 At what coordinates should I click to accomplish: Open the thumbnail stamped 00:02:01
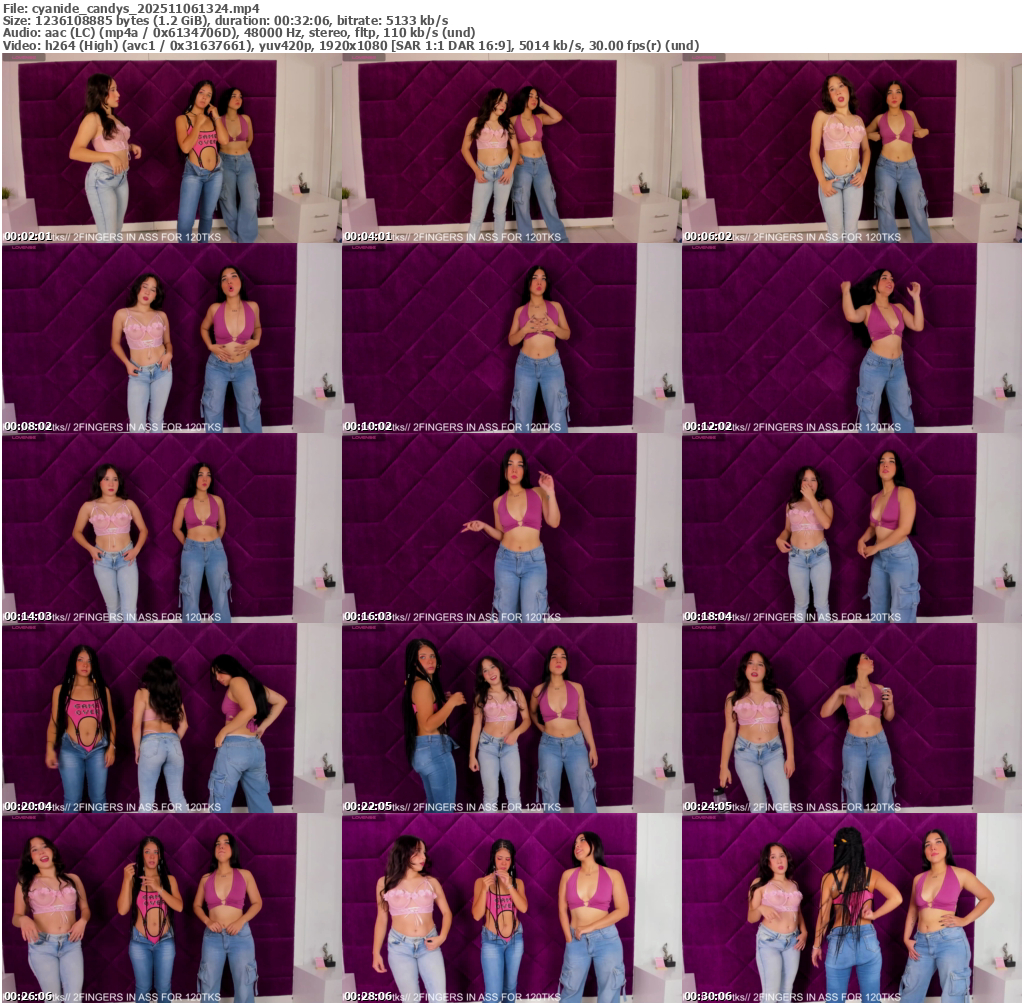(171, 148)
